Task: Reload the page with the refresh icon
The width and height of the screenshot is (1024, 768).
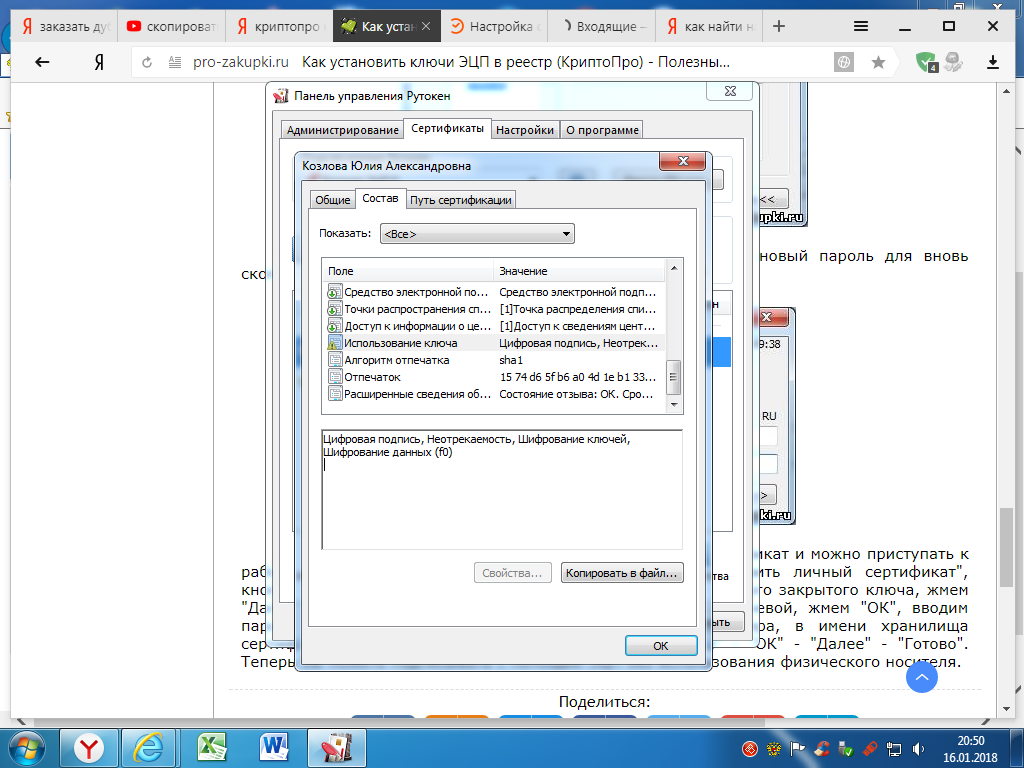Action: coord(147,62)
